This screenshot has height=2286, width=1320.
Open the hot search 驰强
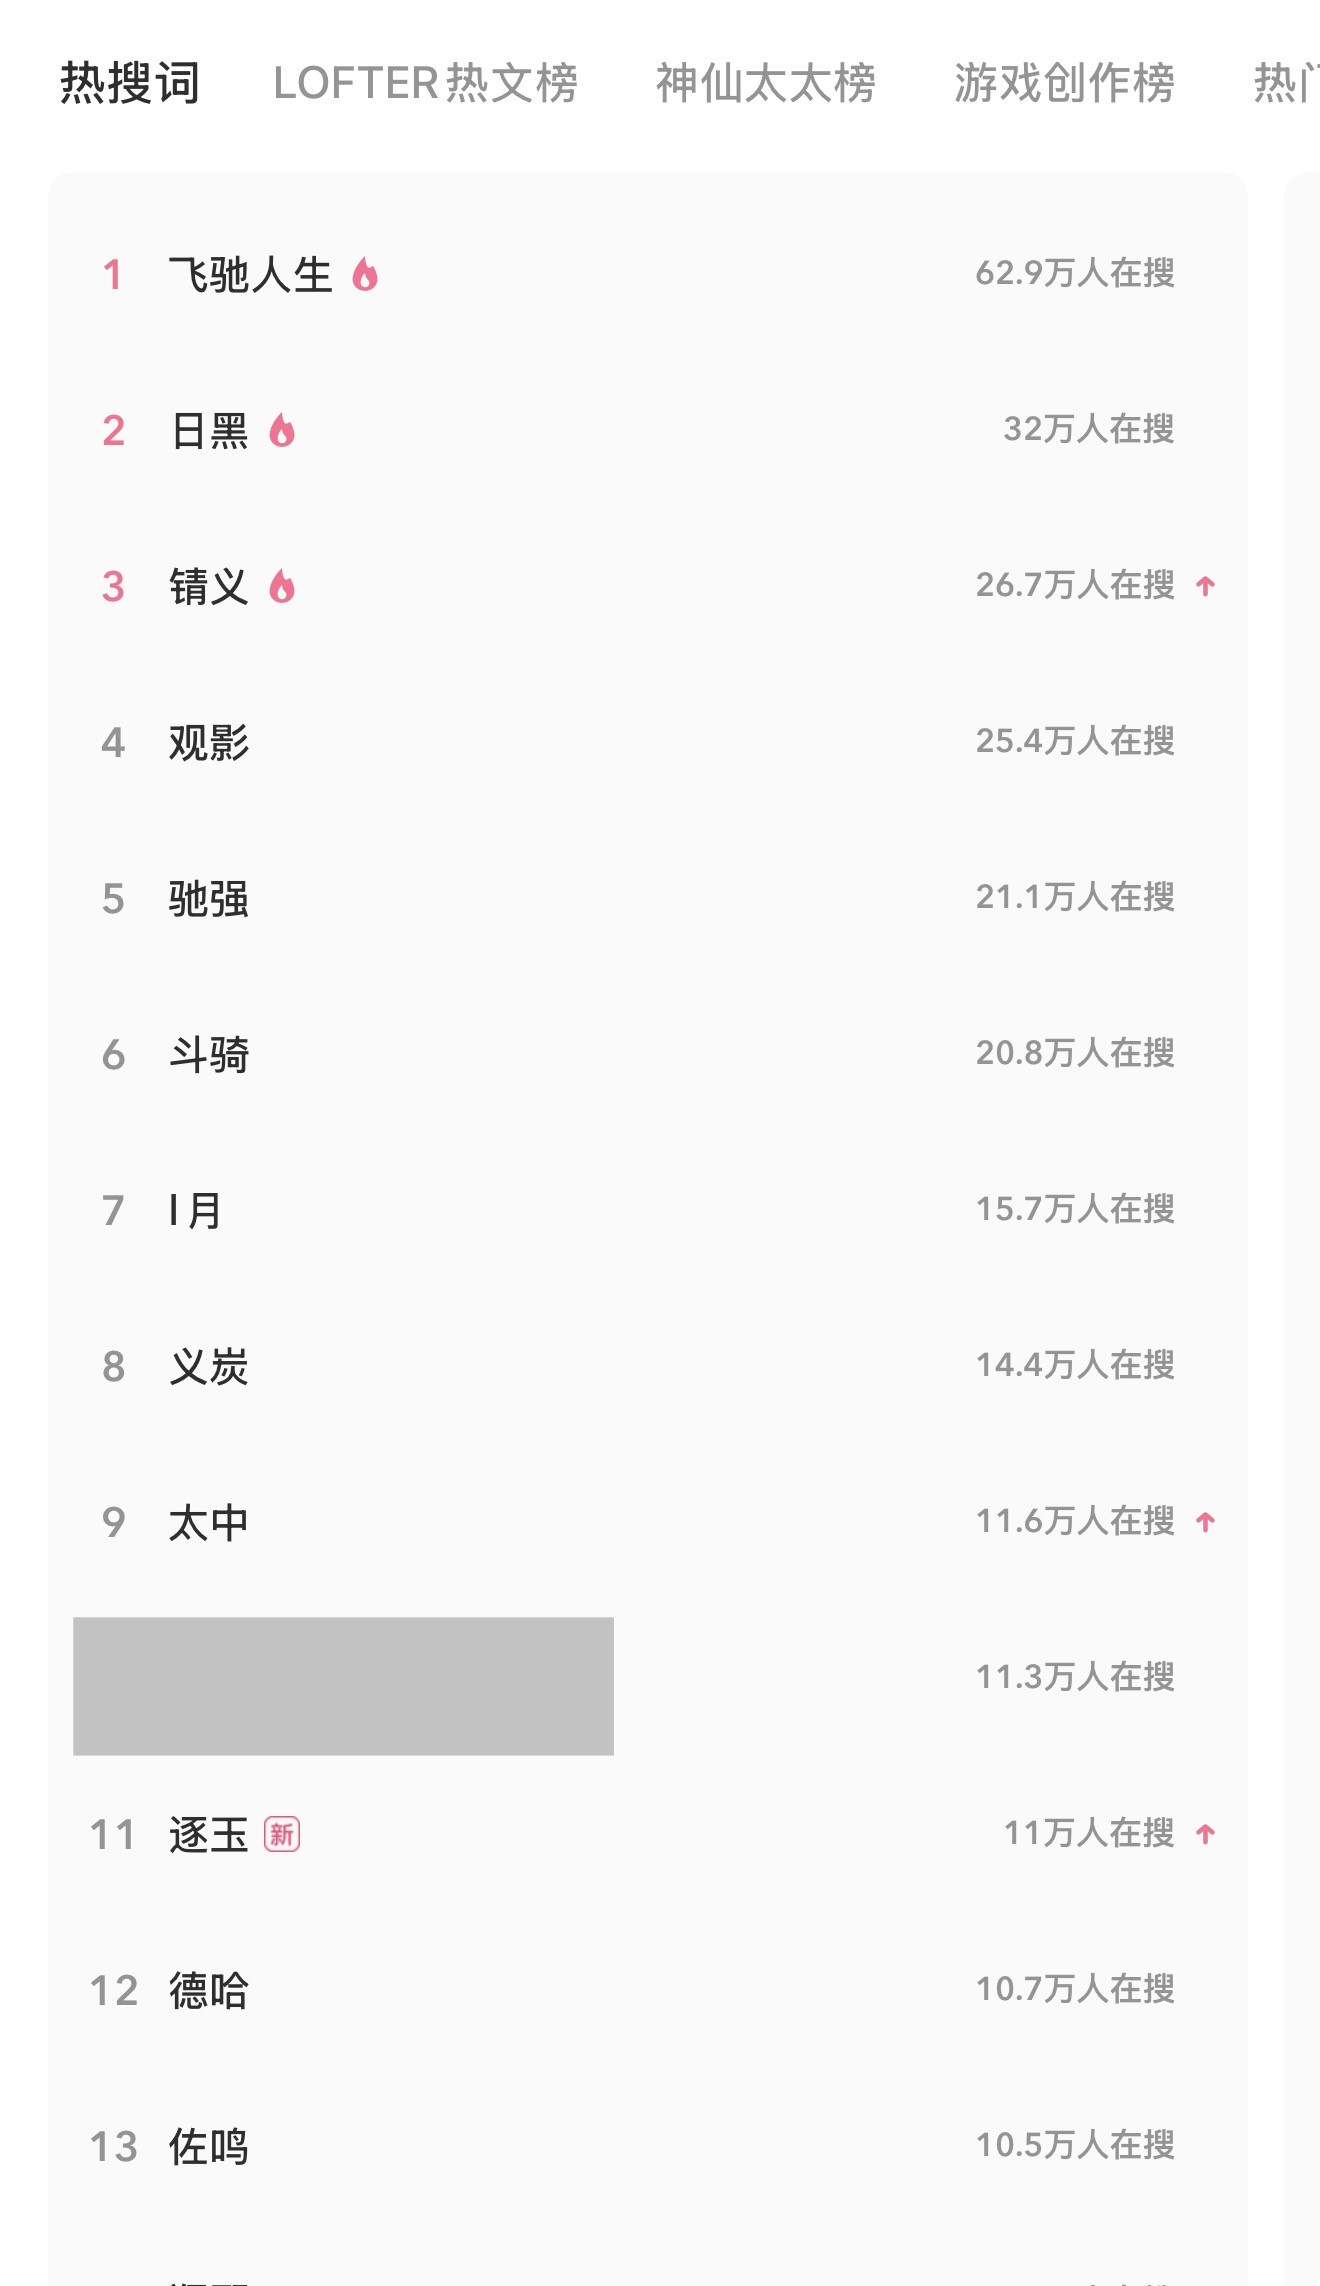(209, 898)
